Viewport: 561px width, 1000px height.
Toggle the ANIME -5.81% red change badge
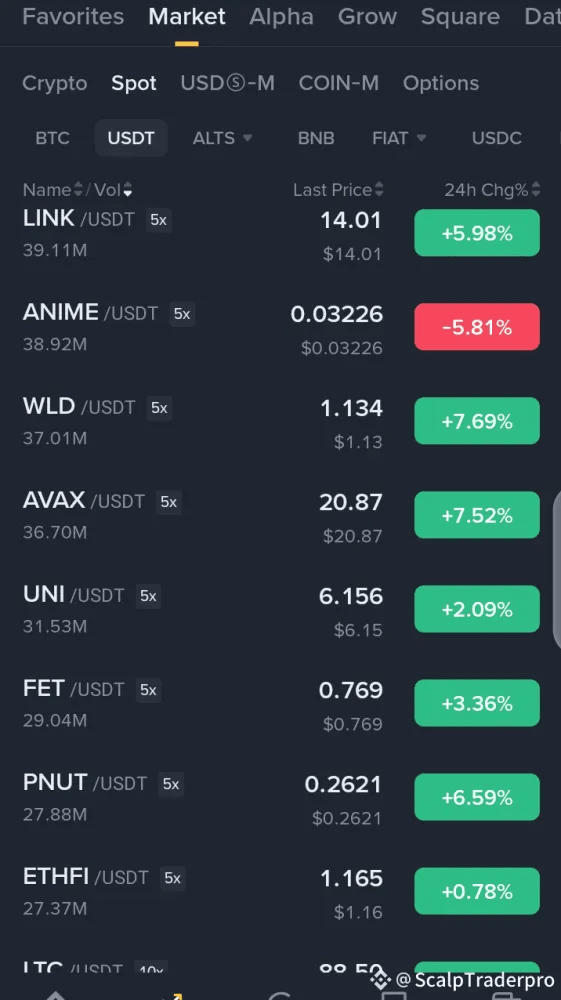pyautogui.click(x=477, y=327)
